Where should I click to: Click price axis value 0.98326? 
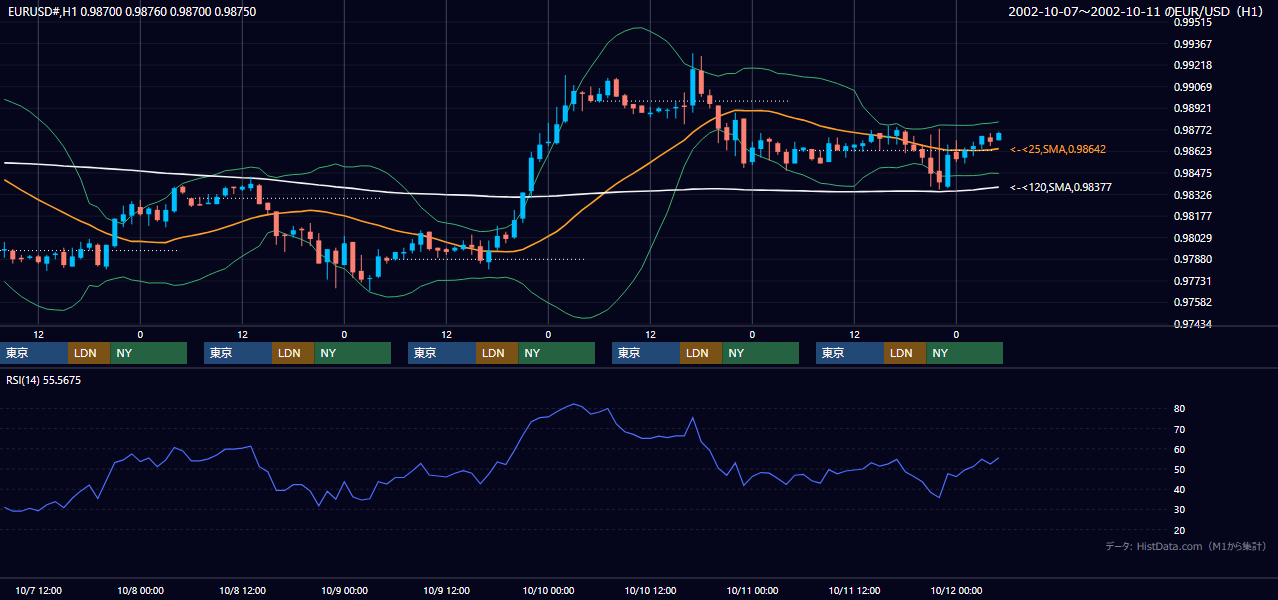click(1193, 195)
